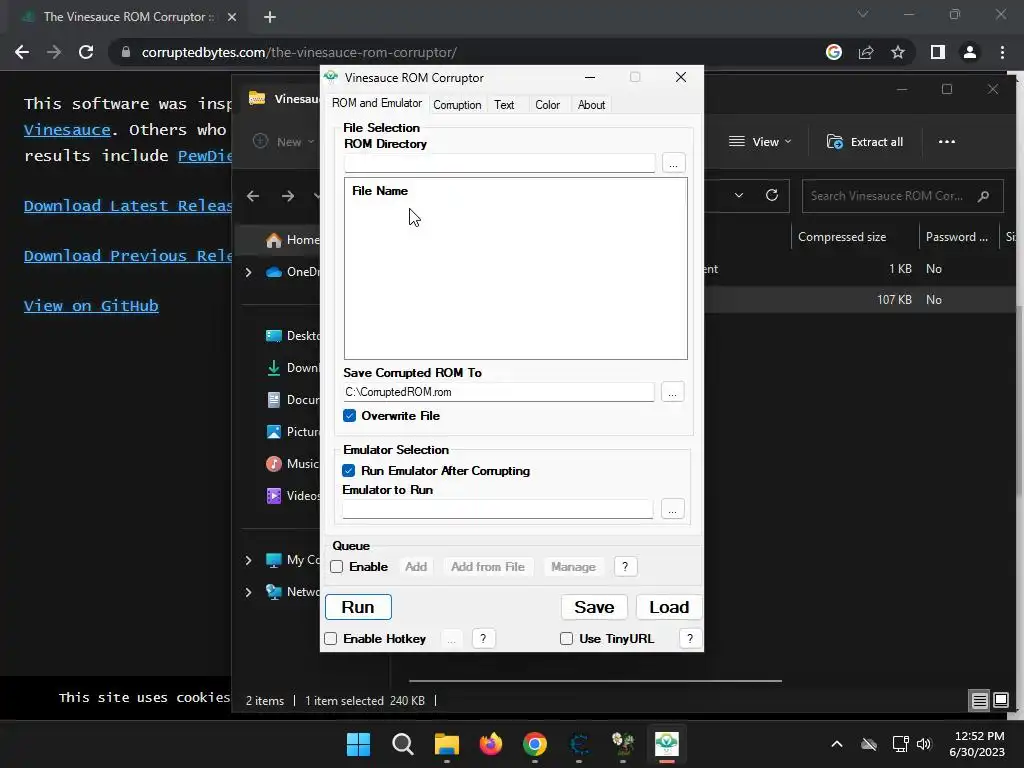Bookmark this page with the star icon
This screenshot has width=1024, height=768.
tap(898, 52)
